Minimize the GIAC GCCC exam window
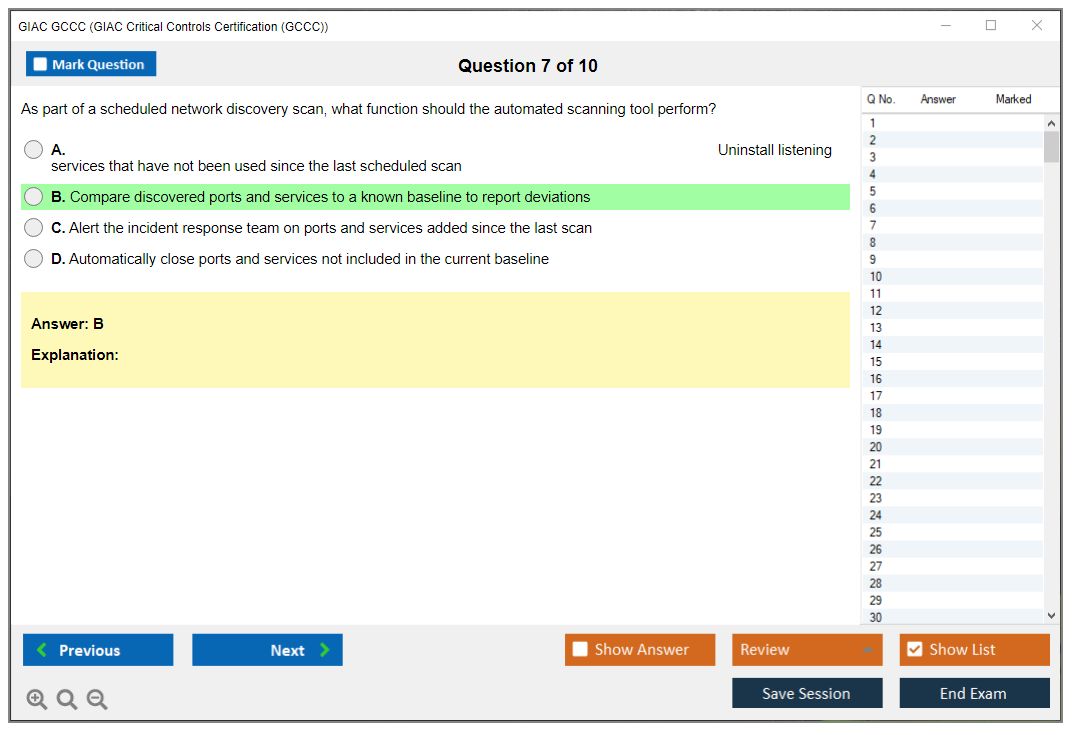The width and height of the screenshot is (1075, 735). [945, 26]
